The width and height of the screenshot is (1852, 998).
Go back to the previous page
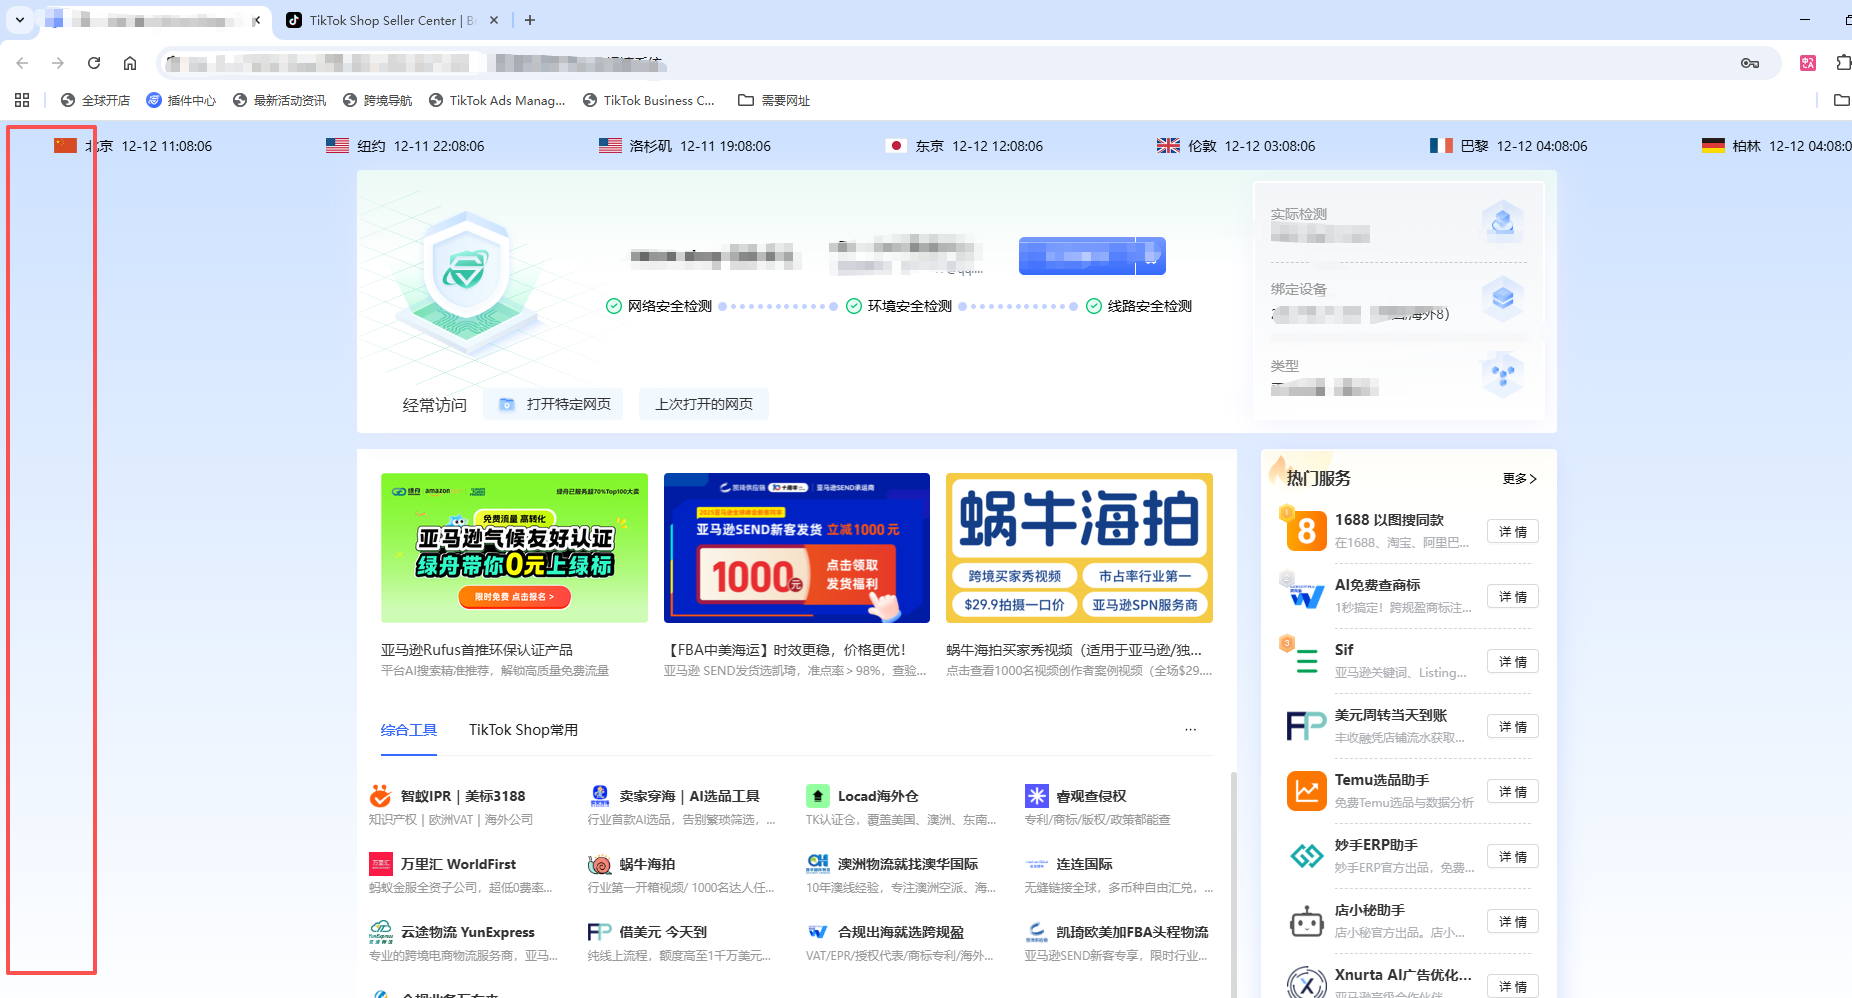pos(22,63)
